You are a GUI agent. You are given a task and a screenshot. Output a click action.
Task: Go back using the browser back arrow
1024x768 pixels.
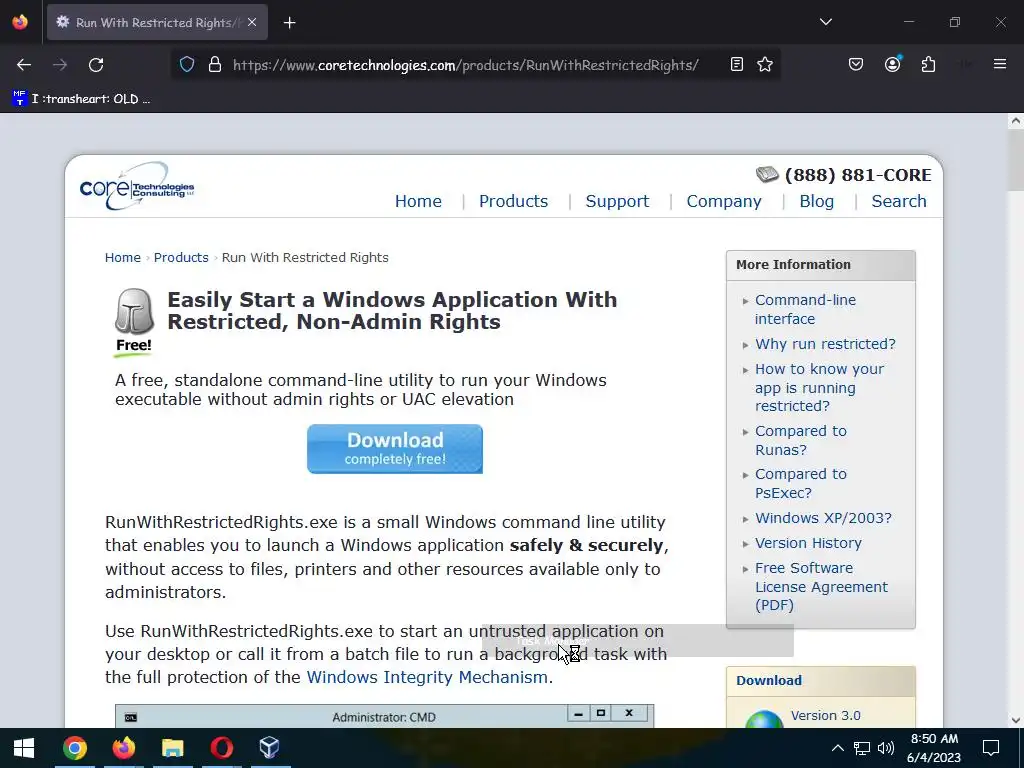(x=24, y=65)
